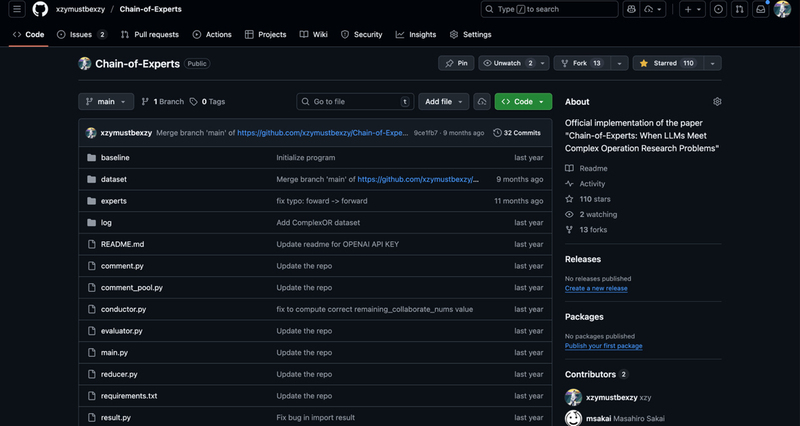The width and height of the screenshot is (800, 426).
Task: Open the Copilot icon in header
Action: pos(631,9)
